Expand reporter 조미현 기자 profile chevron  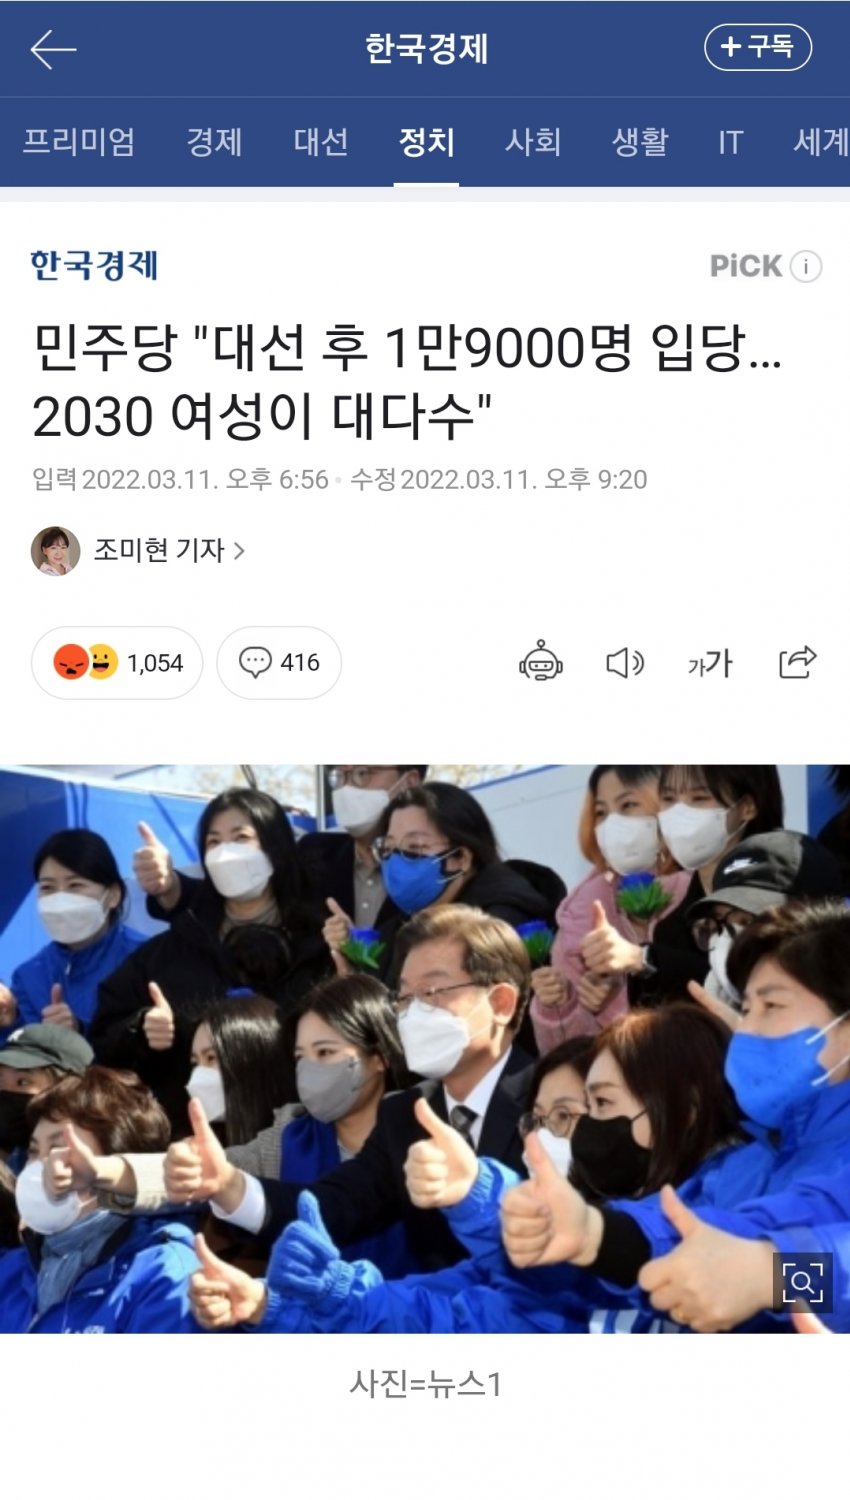click(x=239, y=550)
